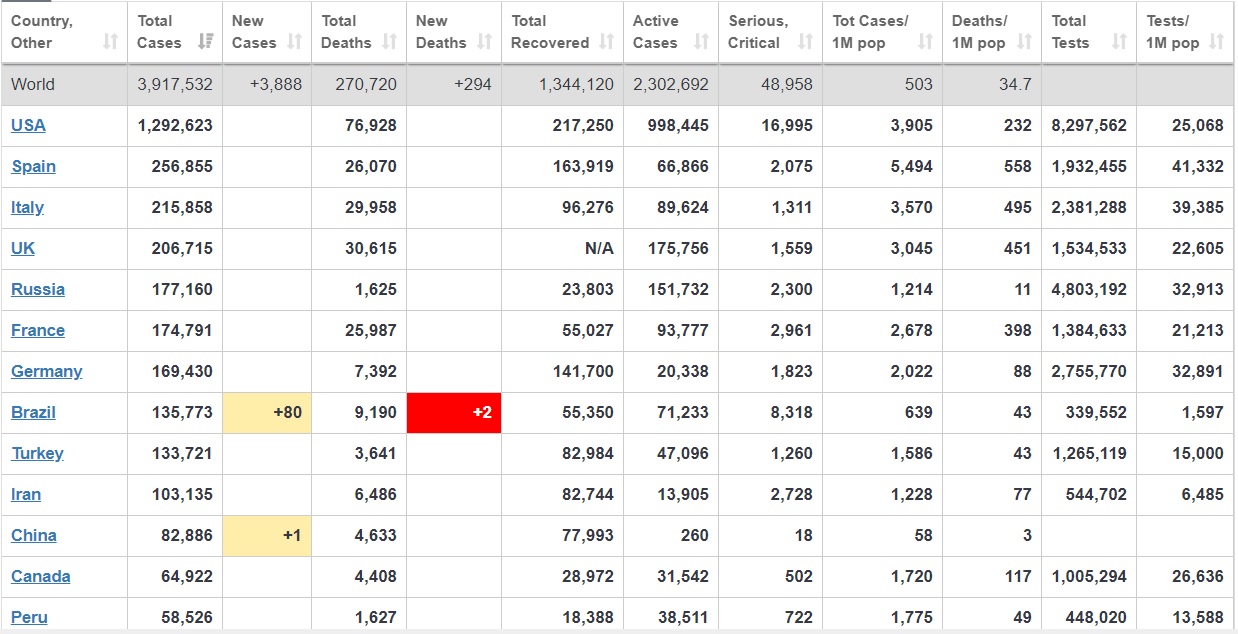Select China's yellow +1 new cases cell
The height and width of the screenshot is (634, 1238).
[x=267, y=535]
